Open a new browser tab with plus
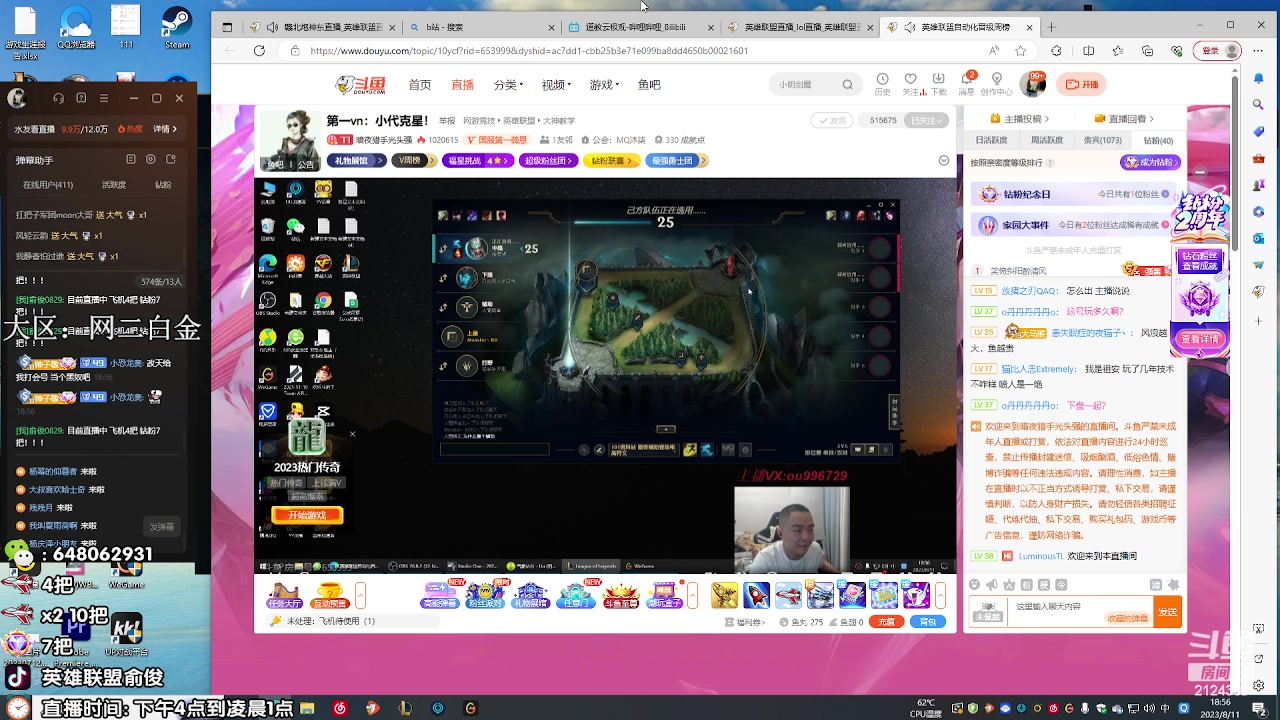This screenshot has height=720, width=1280. (1051, 27)
